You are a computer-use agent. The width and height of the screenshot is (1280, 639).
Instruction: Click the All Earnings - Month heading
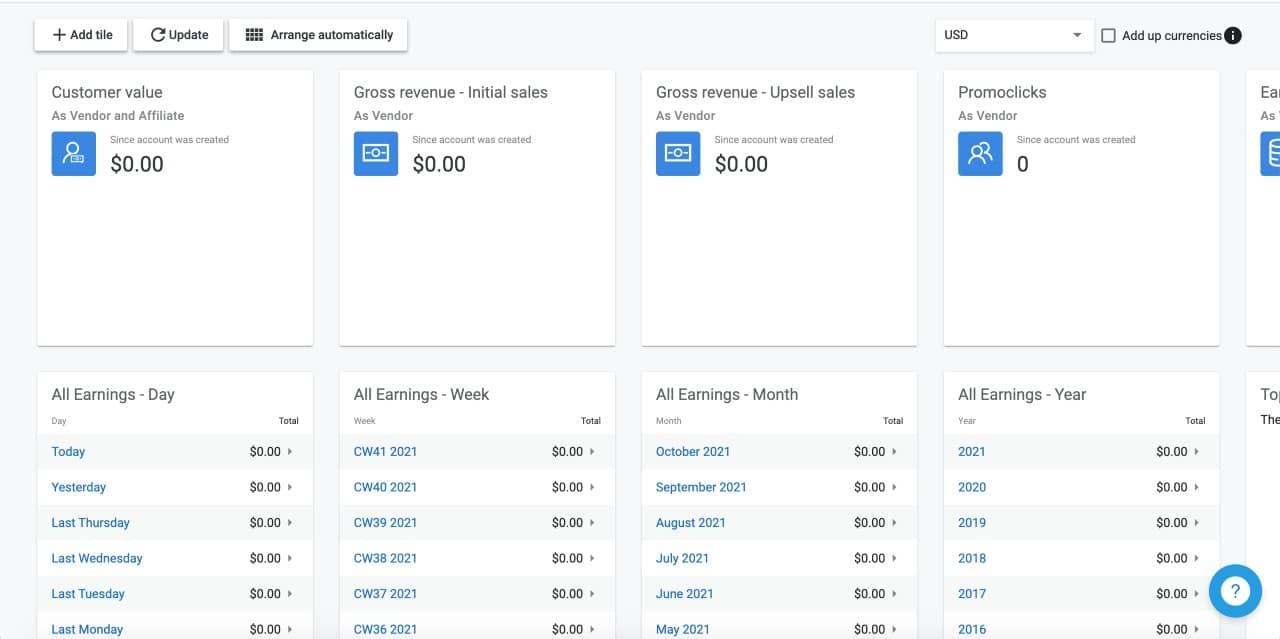pyautogui.click(x=727, y=395)
